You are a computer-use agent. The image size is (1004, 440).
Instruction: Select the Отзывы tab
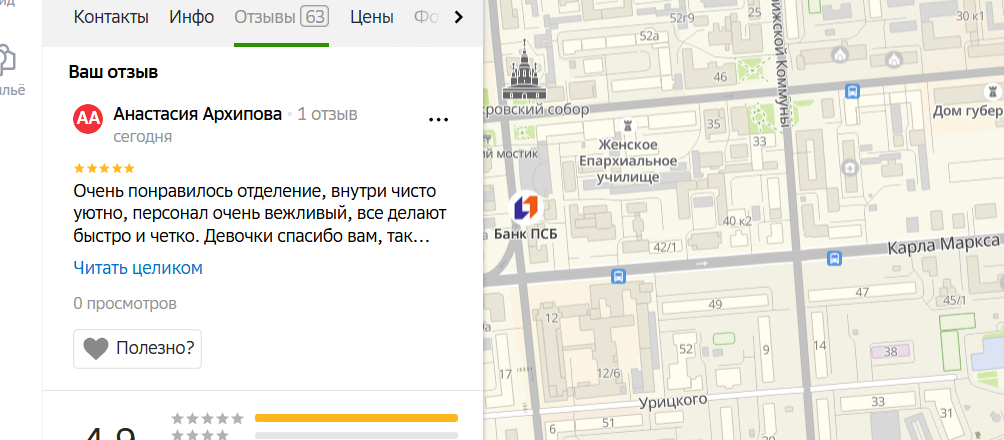pos(281,17)
